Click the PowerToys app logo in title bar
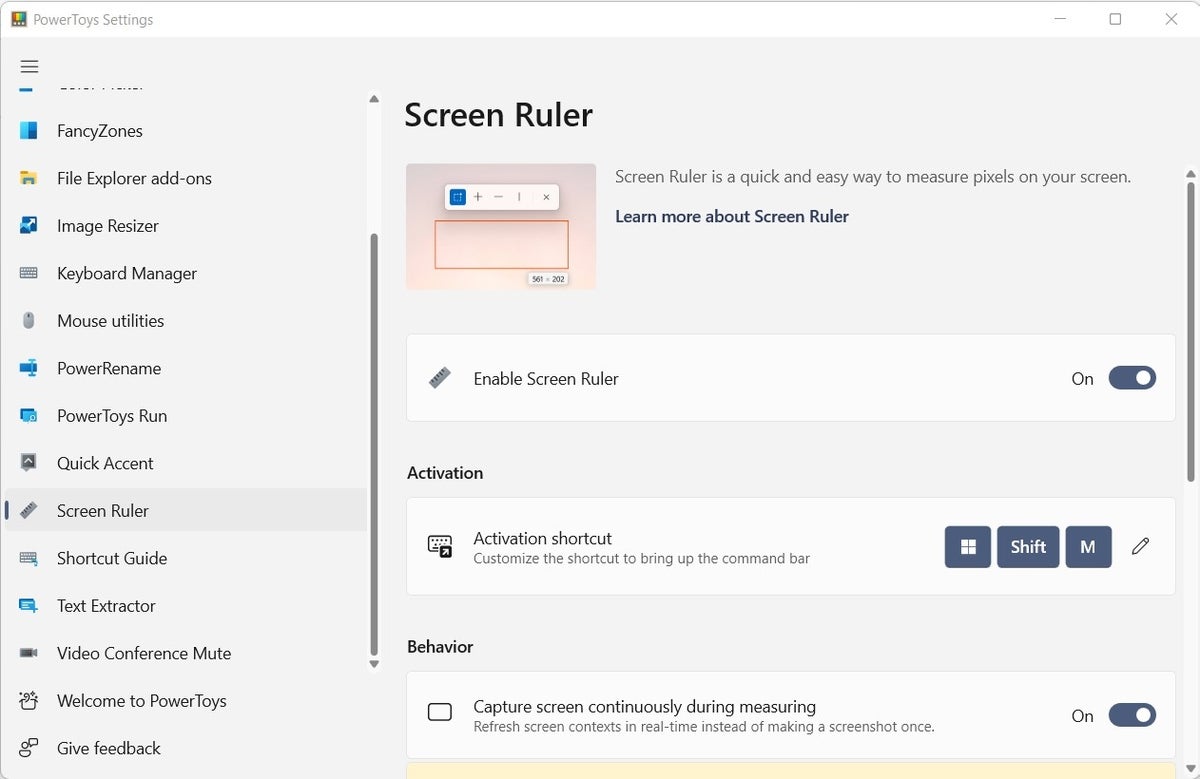 click(19, 19)
